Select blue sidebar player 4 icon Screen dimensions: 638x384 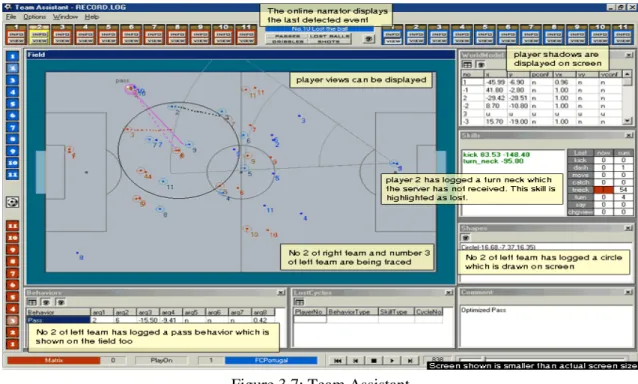coord(12,92)
